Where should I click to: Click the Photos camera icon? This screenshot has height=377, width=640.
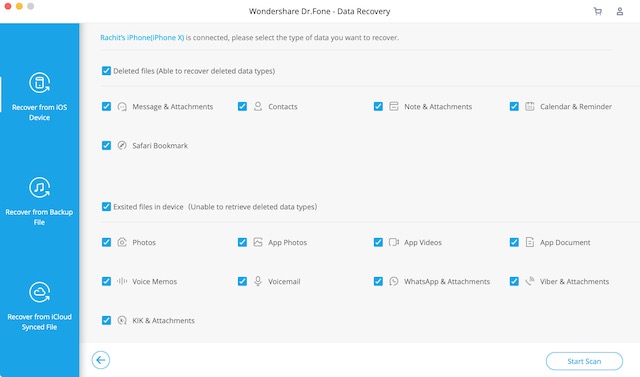[122, 242]
